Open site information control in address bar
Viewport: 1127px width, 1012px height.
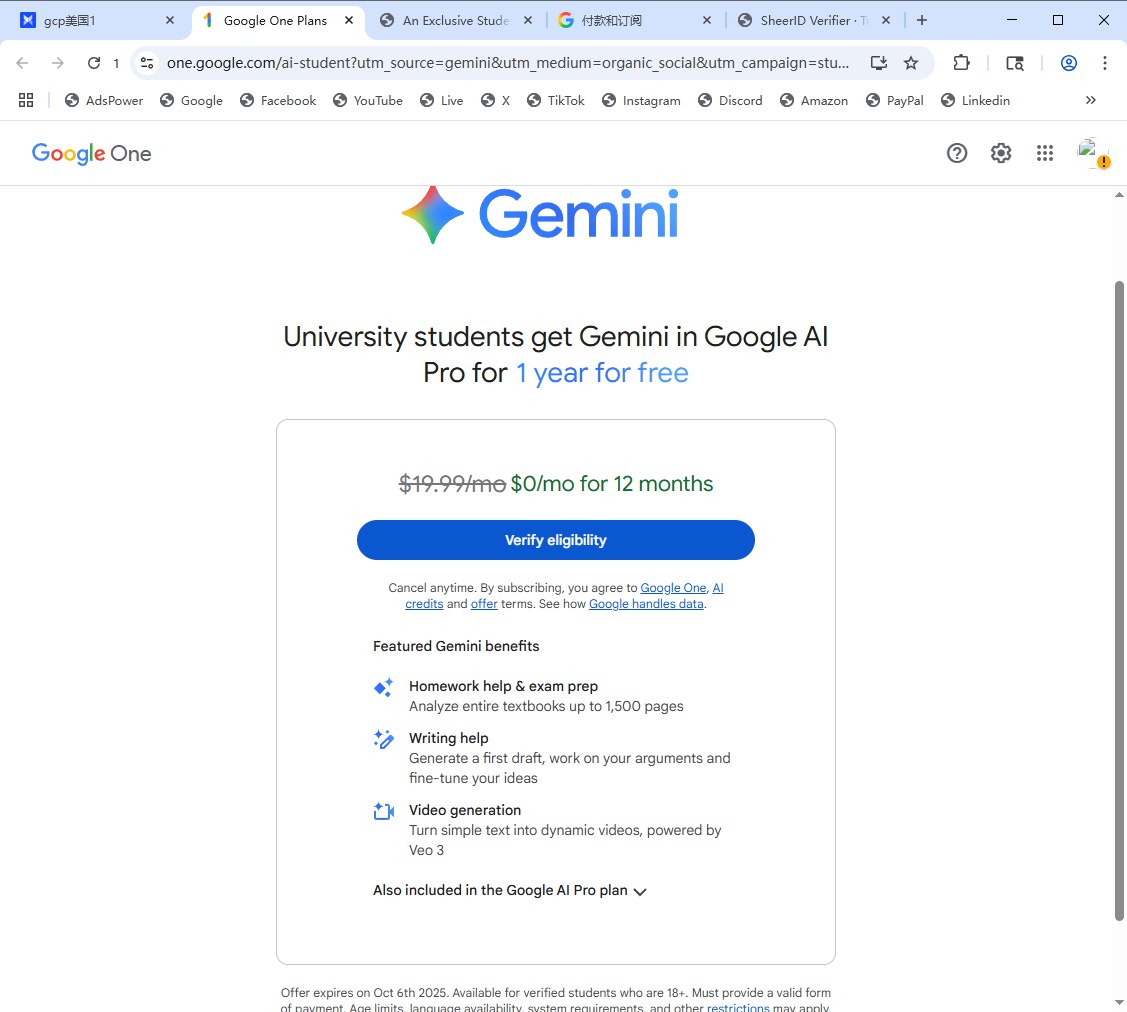tap(147, 63)
